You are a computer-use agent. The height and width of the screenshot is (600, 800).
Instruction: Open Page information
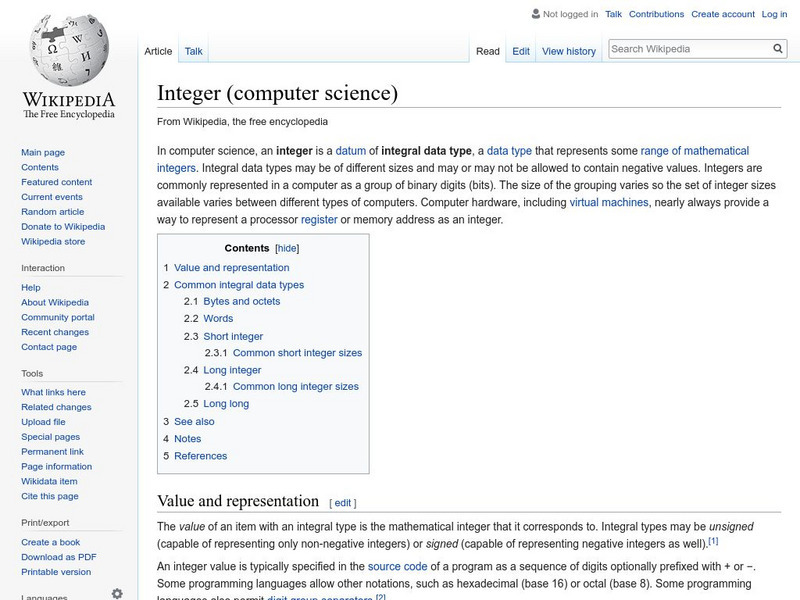[57, 466]
